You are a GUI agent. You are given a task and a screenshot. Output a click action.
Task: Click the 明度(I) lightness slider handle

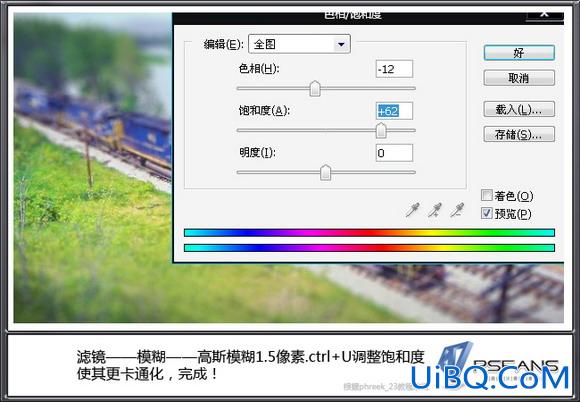pyautogui.click(x=326, y=172)
